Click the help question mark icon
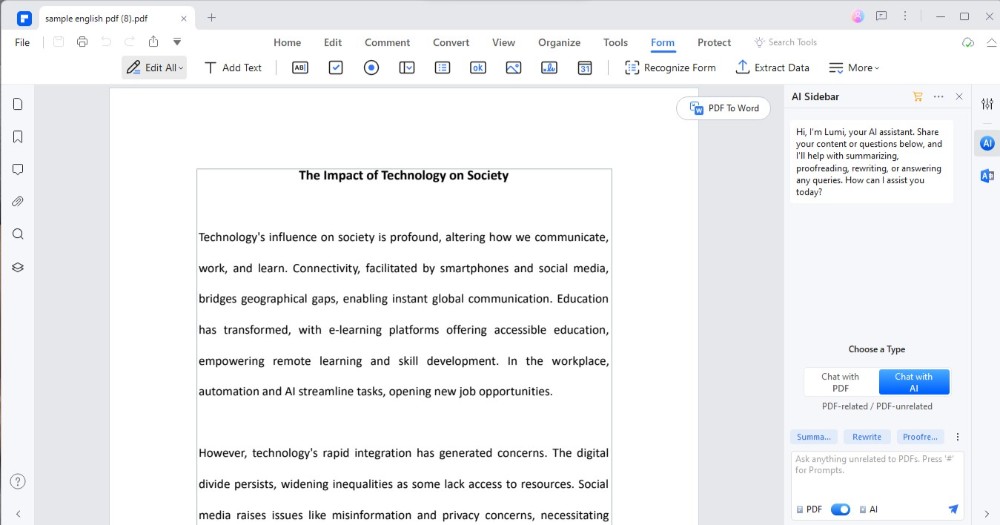 click(x=18, y=482)
